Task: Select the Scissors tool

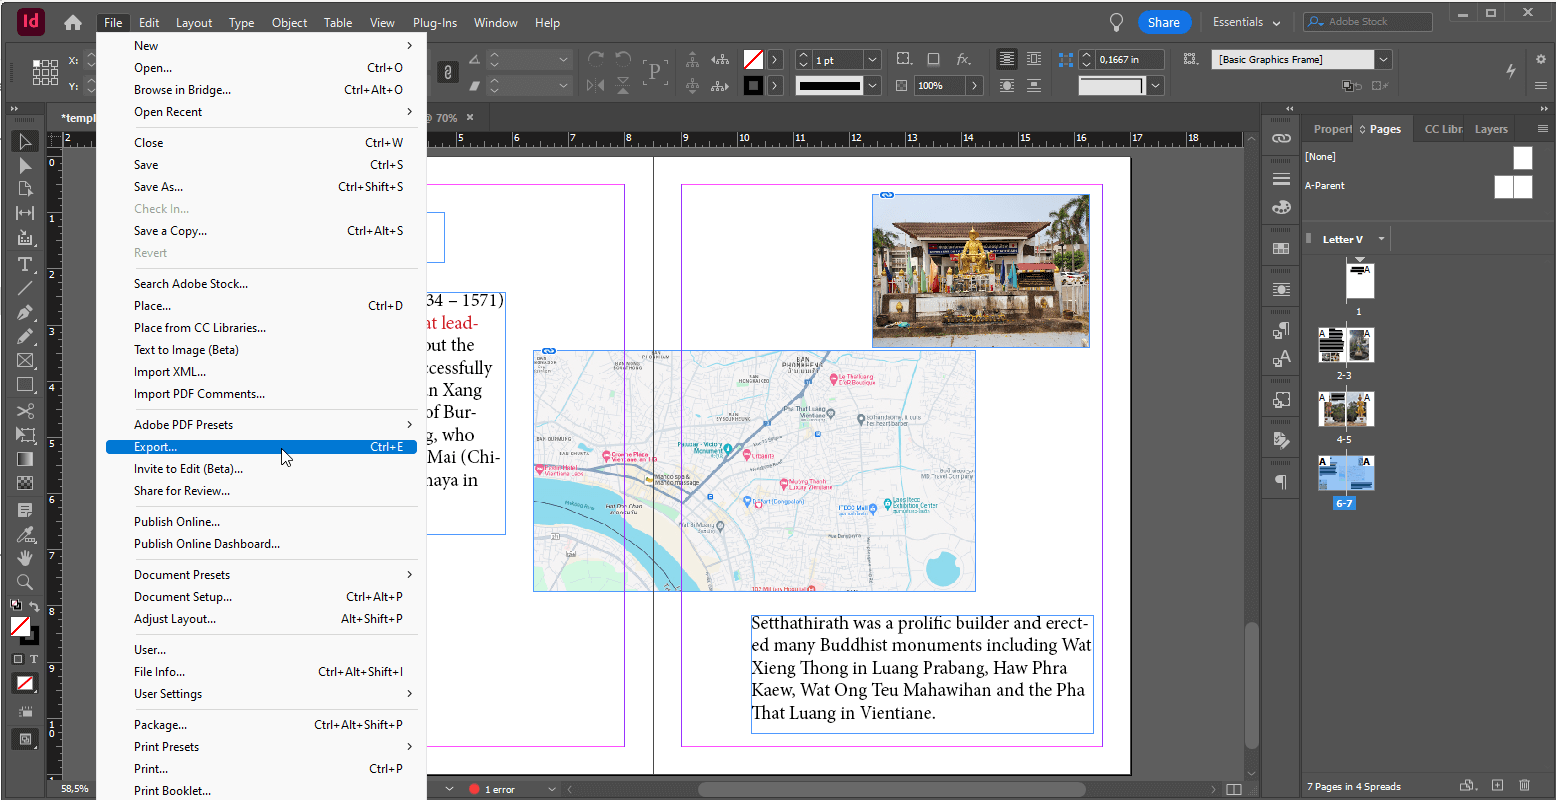Action: click(x=25, y=412)
